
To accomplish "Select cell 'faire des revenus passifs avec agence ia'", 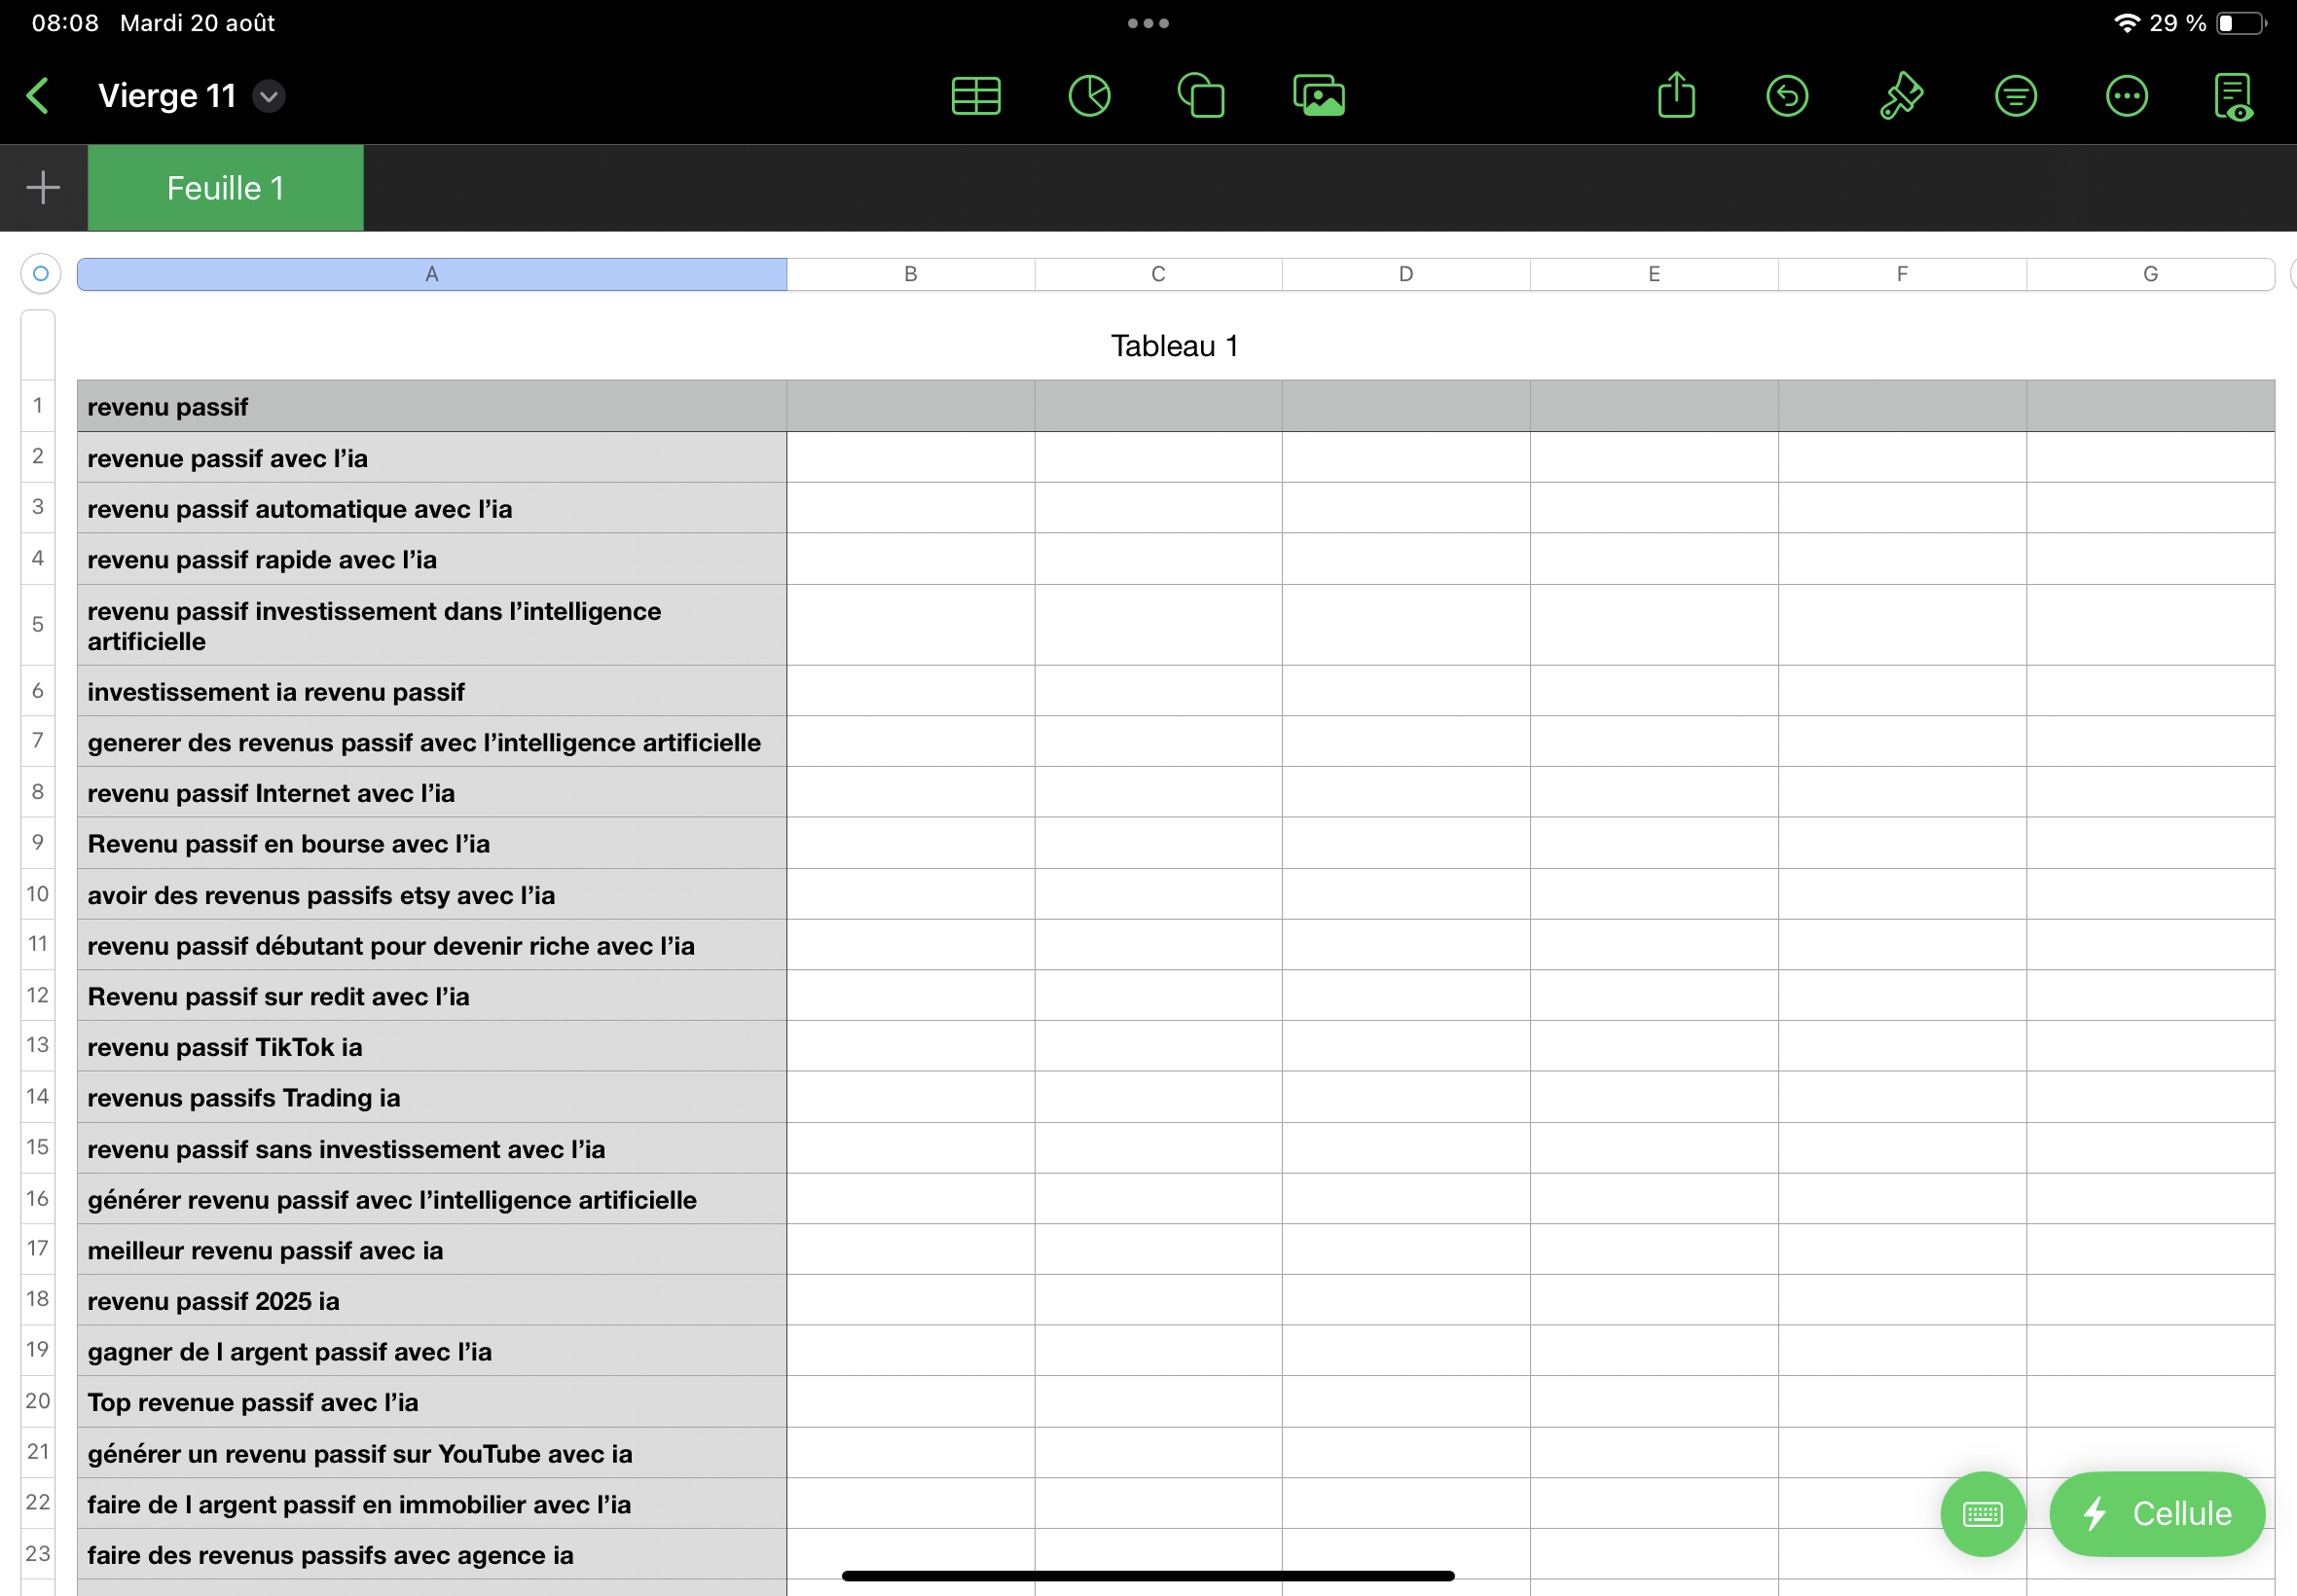I will [432, 1554].
